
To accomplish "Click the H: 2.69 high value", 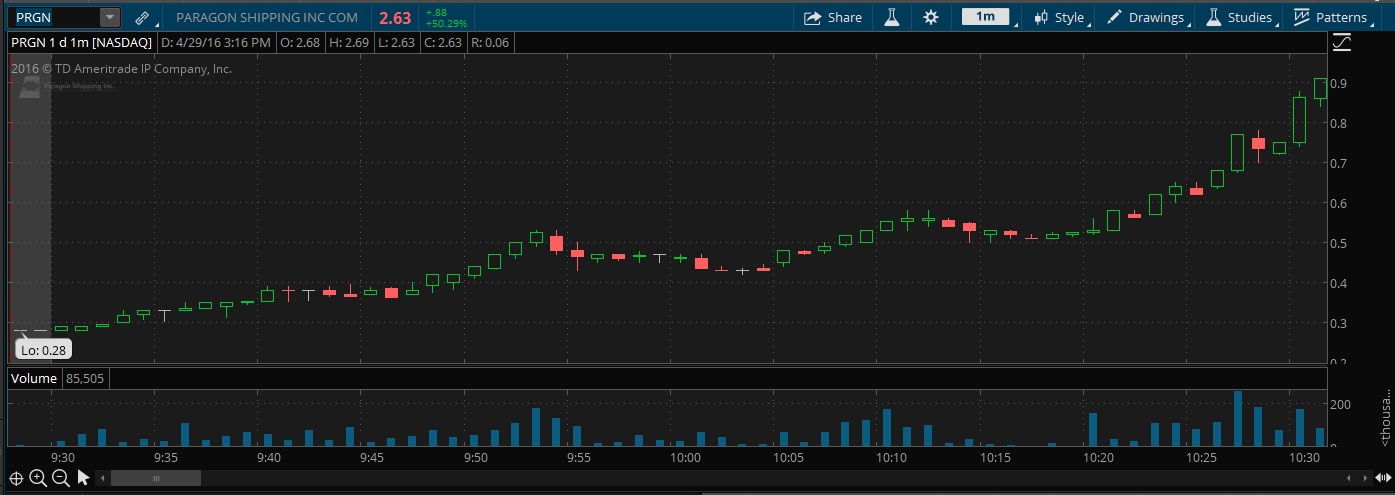I will pyautogui.click(x=349, y=42).
